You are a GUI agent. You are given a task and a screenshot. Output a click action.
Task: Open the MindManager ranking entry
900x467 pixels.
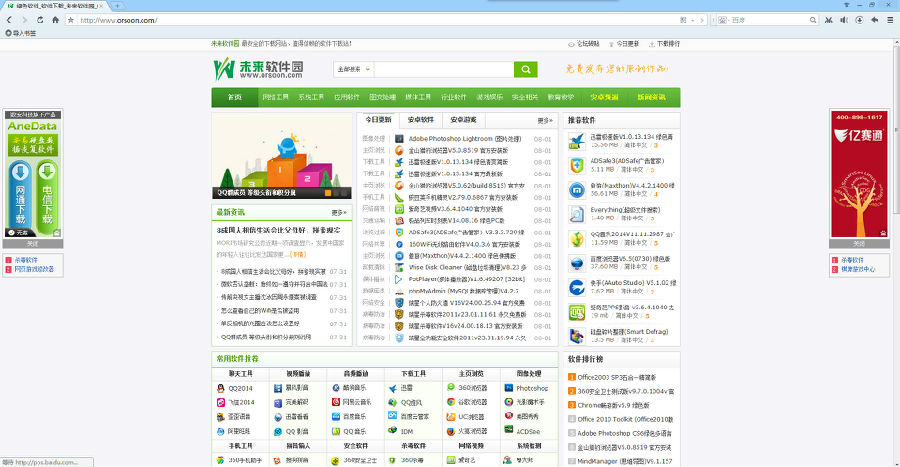[624, 461]
